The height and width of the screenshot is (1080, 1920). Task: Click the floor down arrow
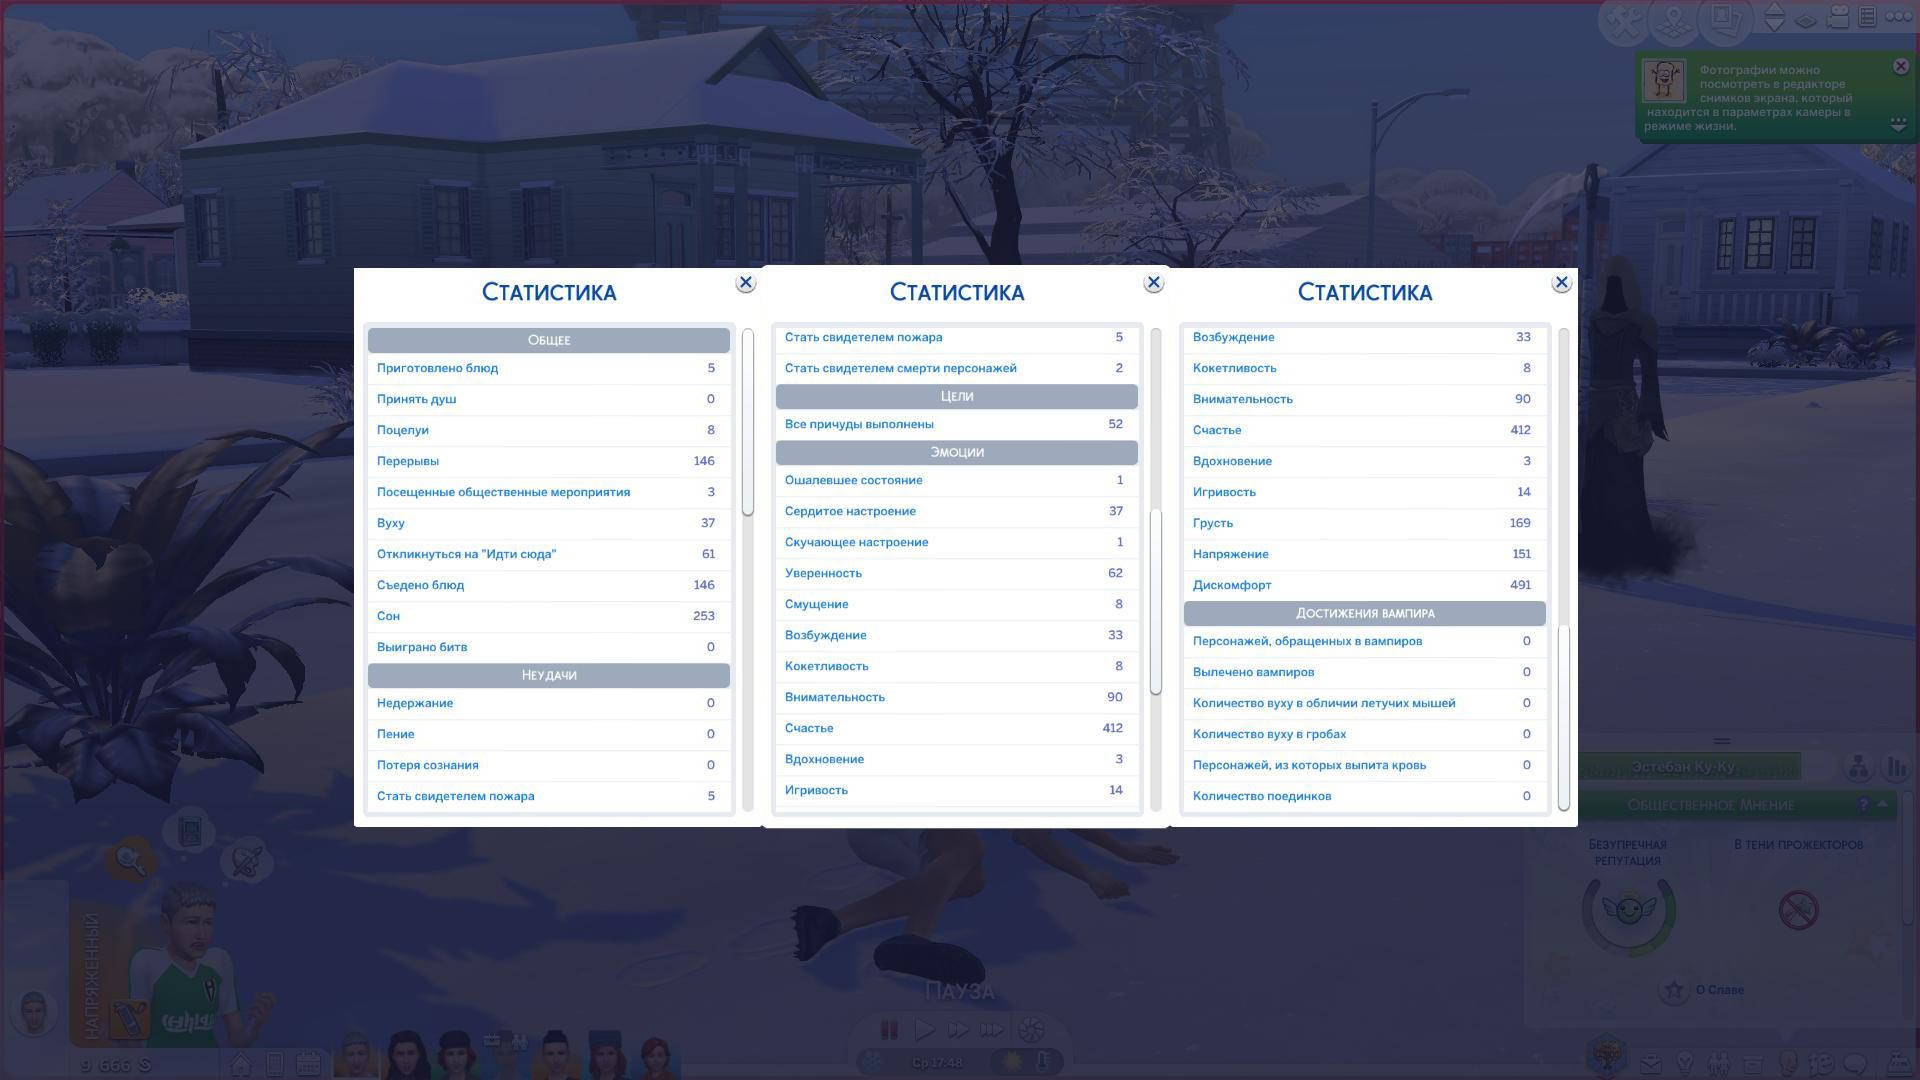click(x=1774, y=25)
